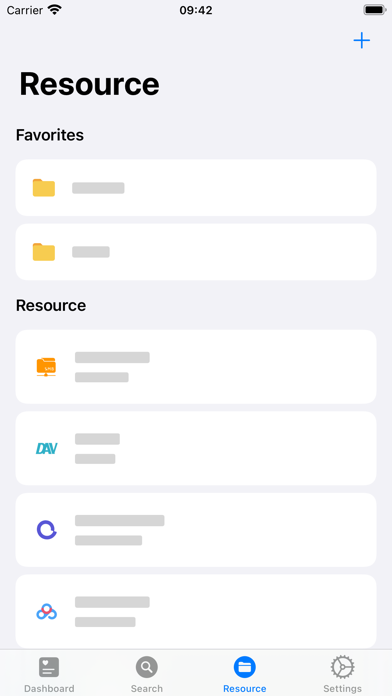Tap the first favorite's placeholder name
Screen dimensions: 392x696
click(x=98, y=188)
